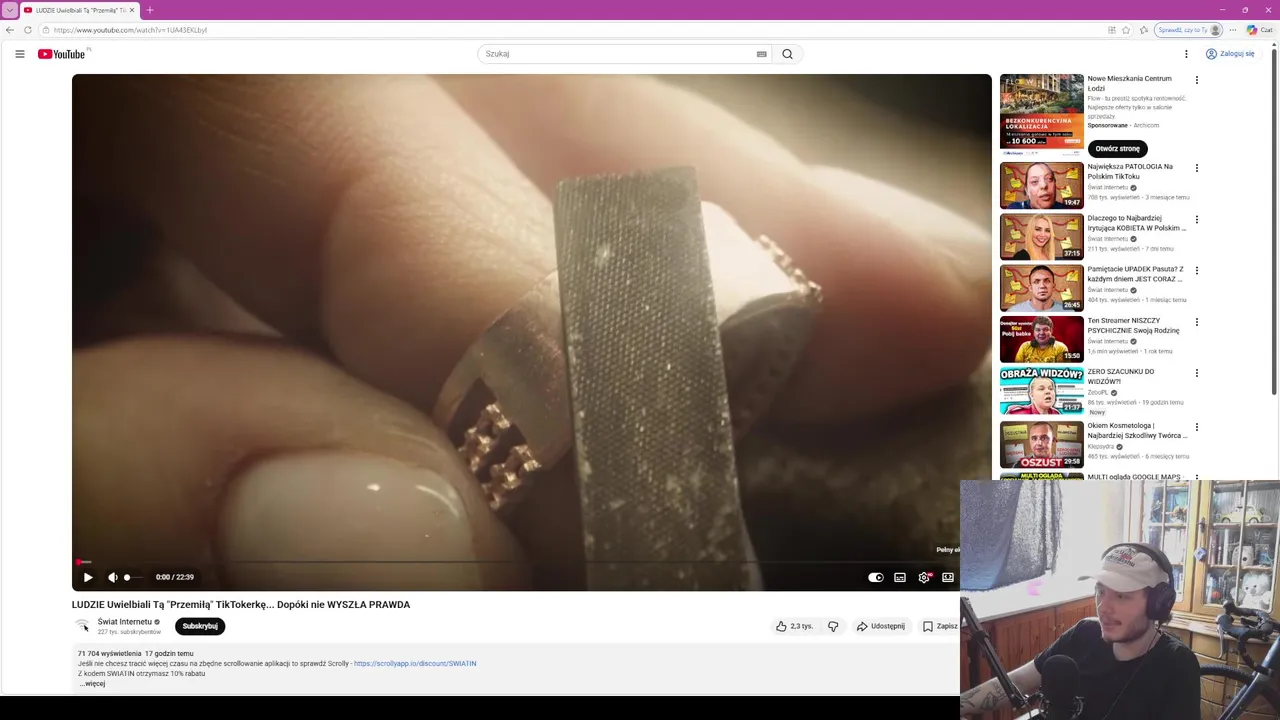Open options for Okiem Kosmetologa video
Image resolution: width=1280 pixels, height=720 pixels.
click(1197, 427)
